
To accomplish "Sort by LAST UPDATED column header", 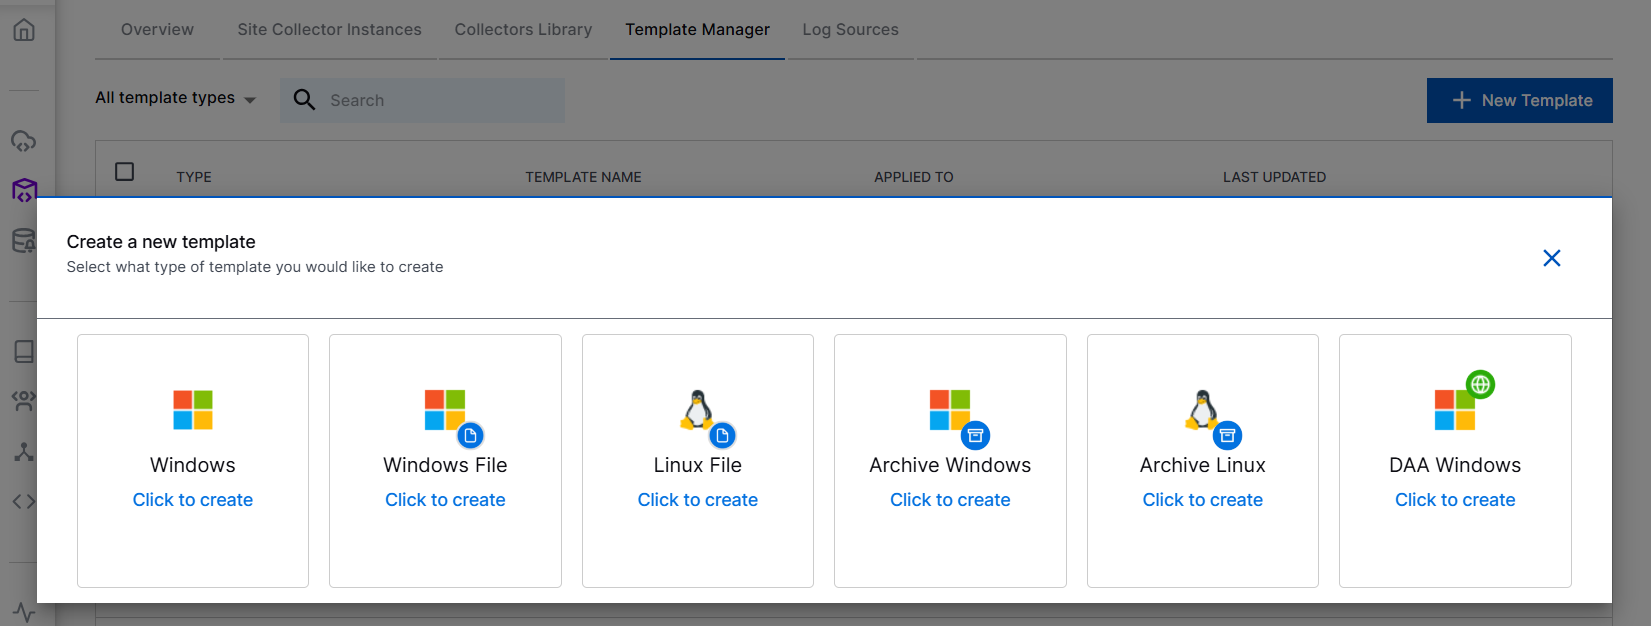I will pyautogui.click(x=1274, y=177).
